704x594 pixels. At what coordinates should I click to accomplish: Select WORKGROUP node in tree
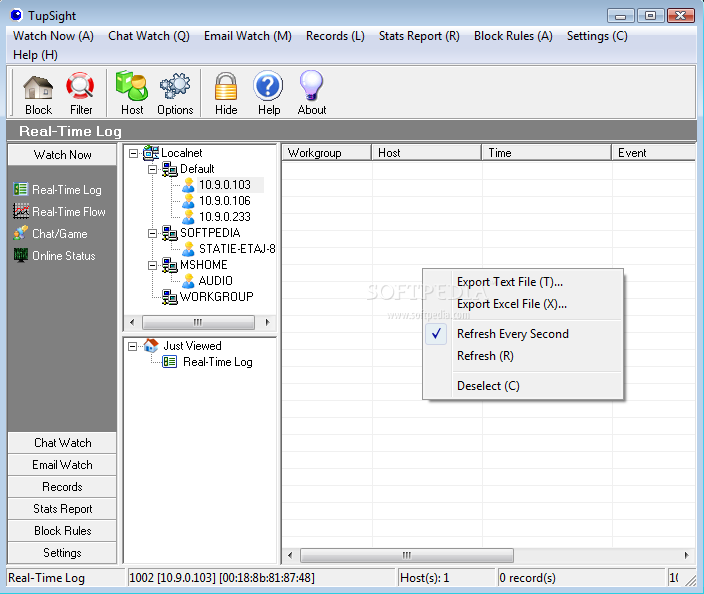click(x=208, y=296)
